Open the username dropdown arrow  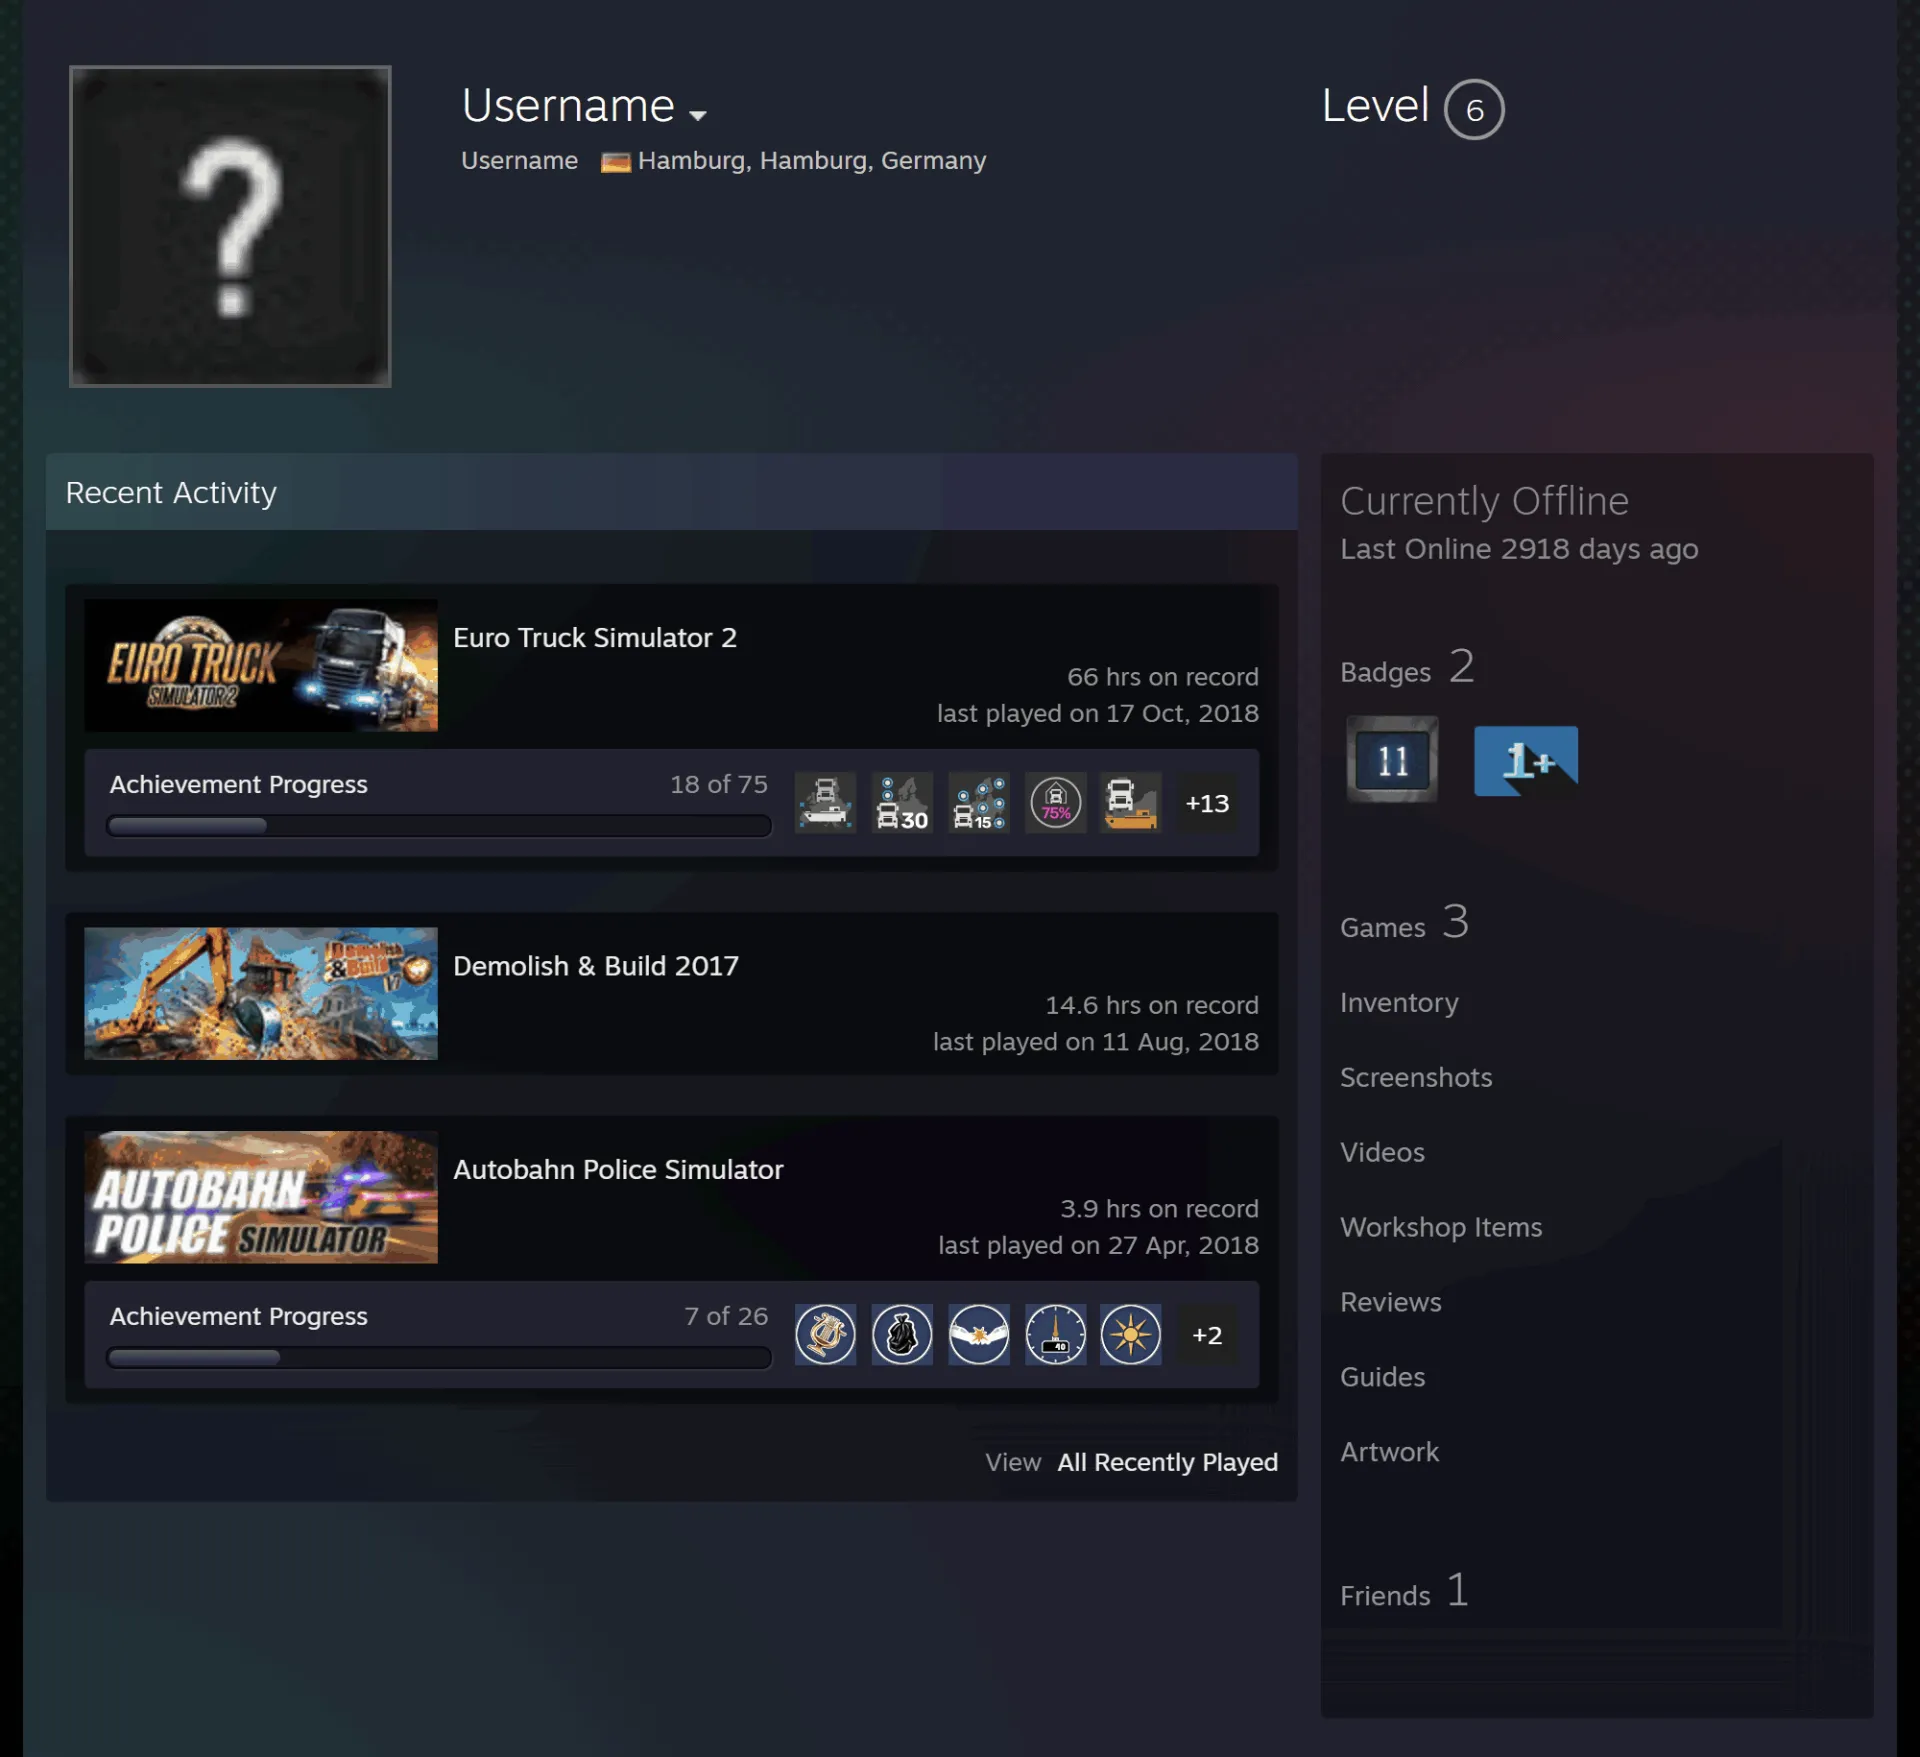pos(698,115)
